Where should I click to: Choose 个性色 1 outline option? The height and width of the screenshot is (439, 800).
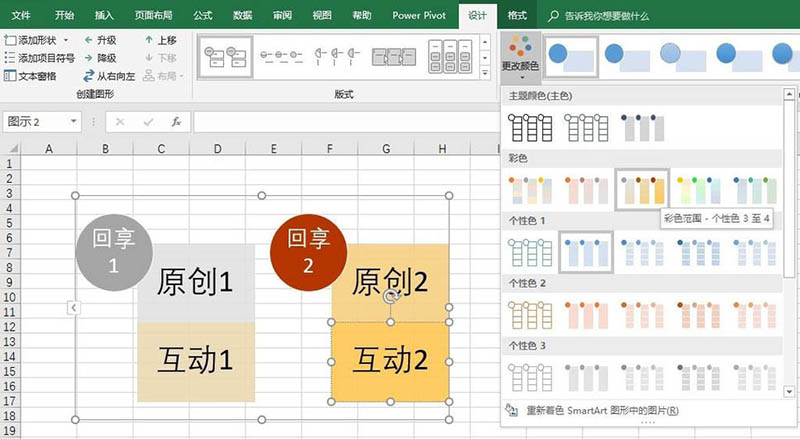(530, 252)
